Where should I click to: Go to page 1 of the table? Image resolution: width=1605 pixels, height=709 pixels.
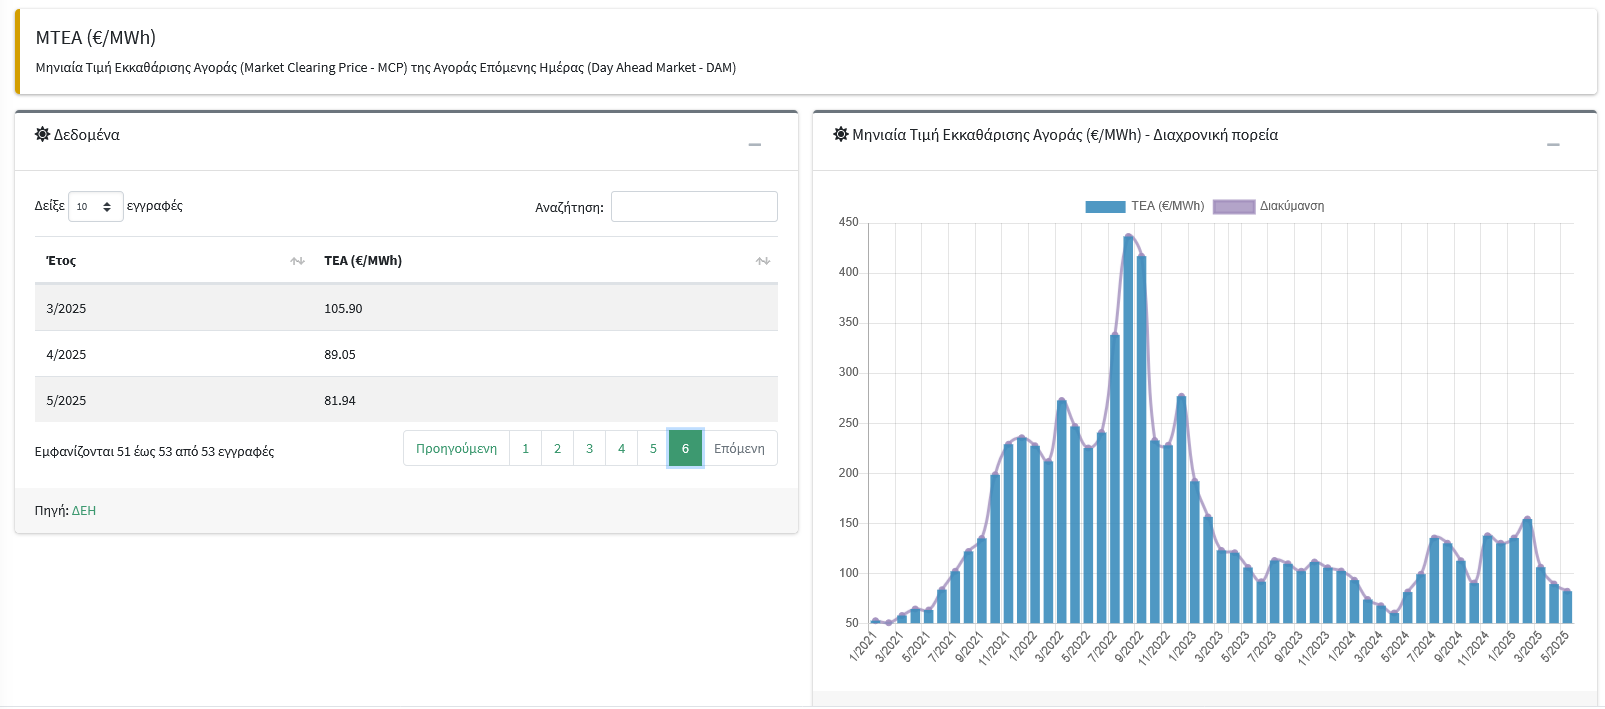click(525, 449)
